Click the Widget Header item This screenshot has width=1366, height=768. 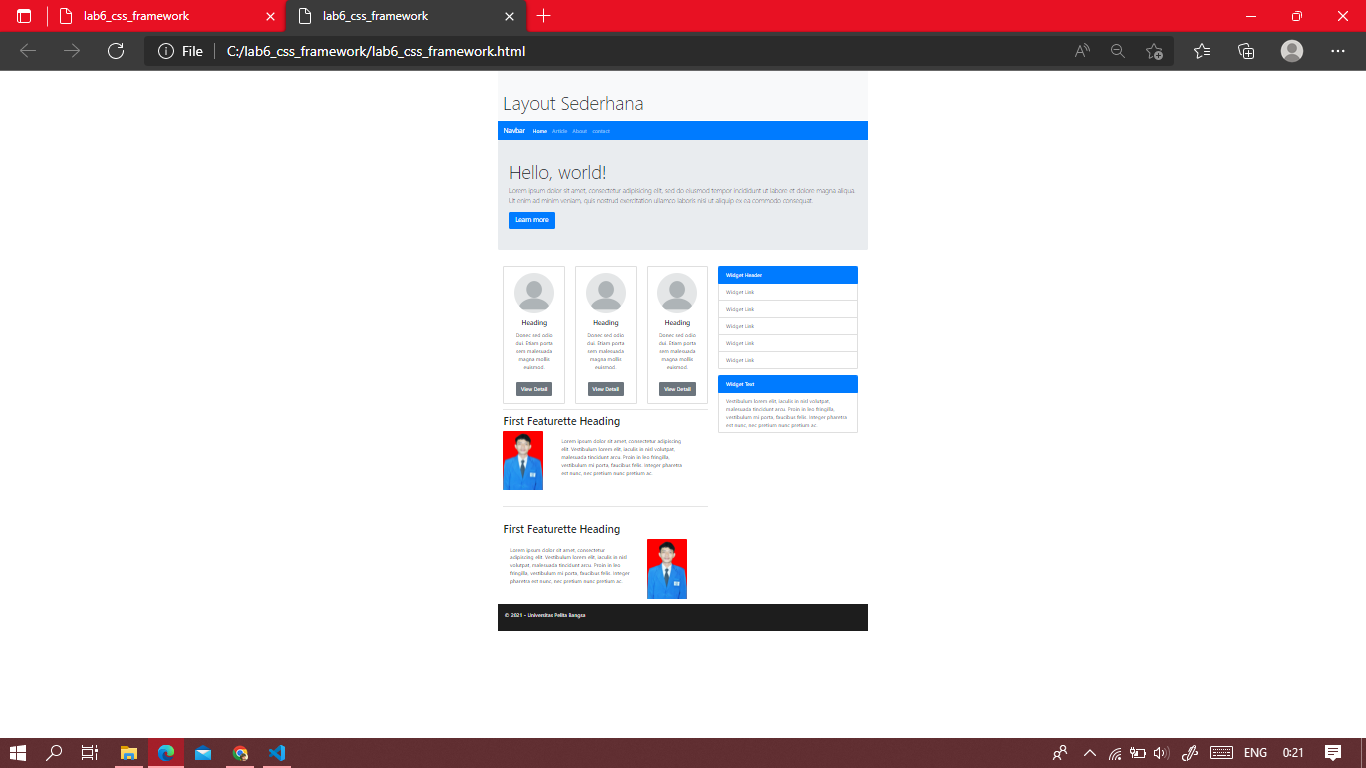(788, 275)
